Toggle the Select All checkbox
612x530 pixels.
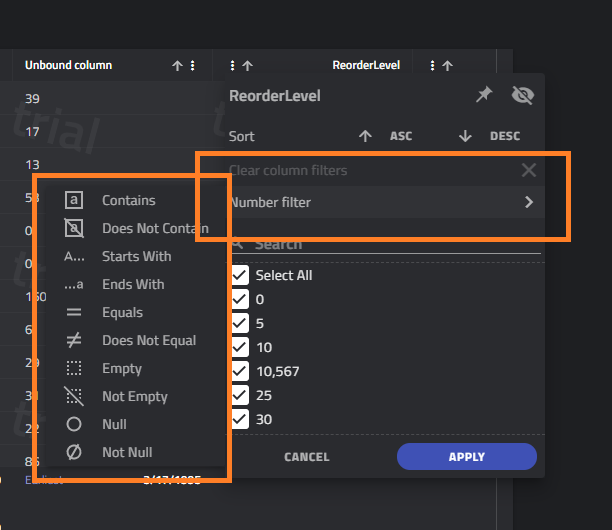(239, 275)
